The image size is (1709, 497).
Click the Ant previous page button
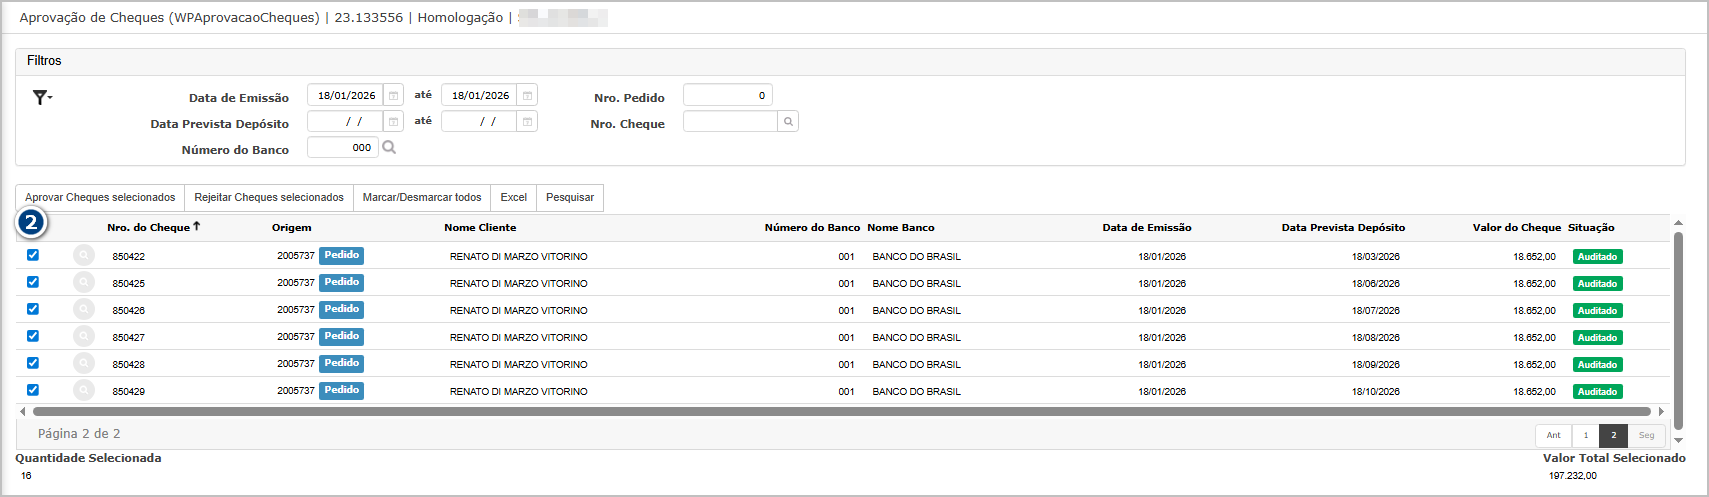click(x=1553, y=435)
